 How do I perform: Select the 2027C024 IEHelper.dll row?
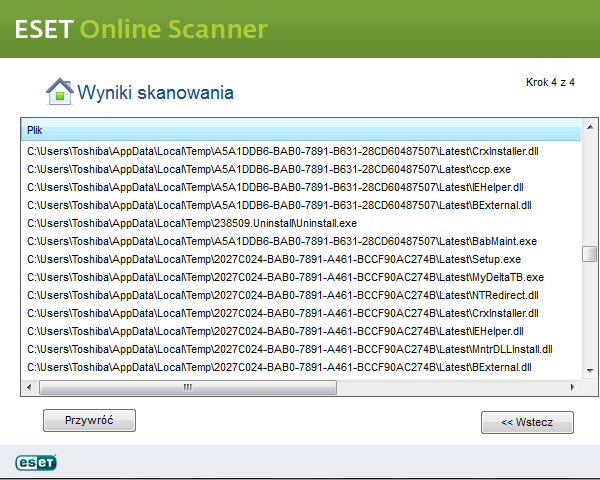coord(301,331)
